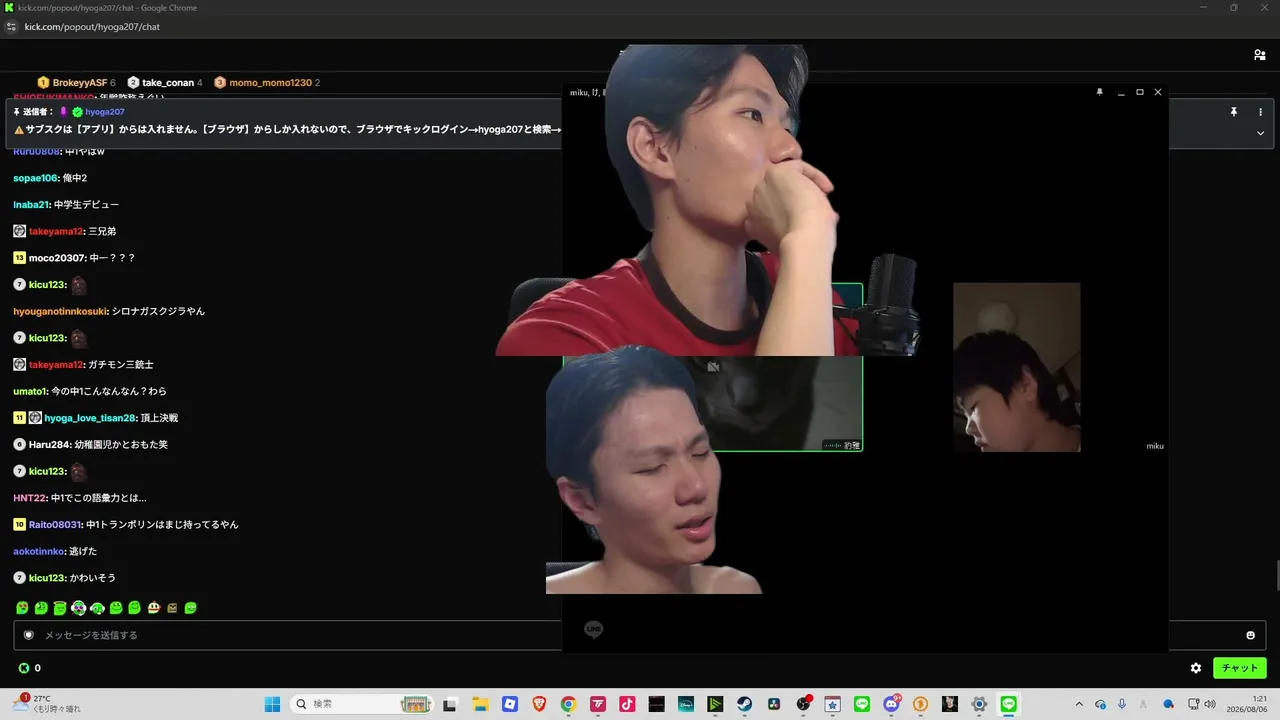Viewport: 1280px width, 720px height.
Task: Insert the first green quick emote
Action: (22, 608)
